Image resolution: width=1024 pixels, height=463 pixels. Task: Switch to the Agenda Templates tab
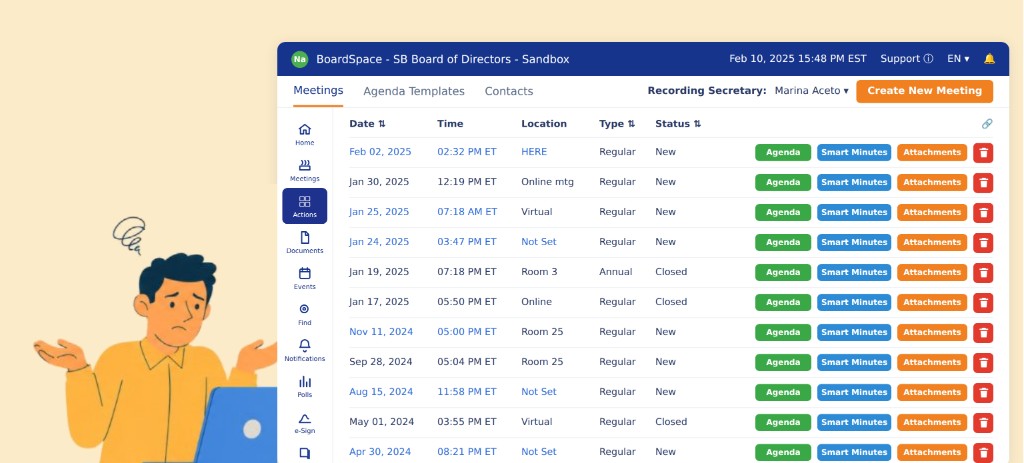point(414,91)
